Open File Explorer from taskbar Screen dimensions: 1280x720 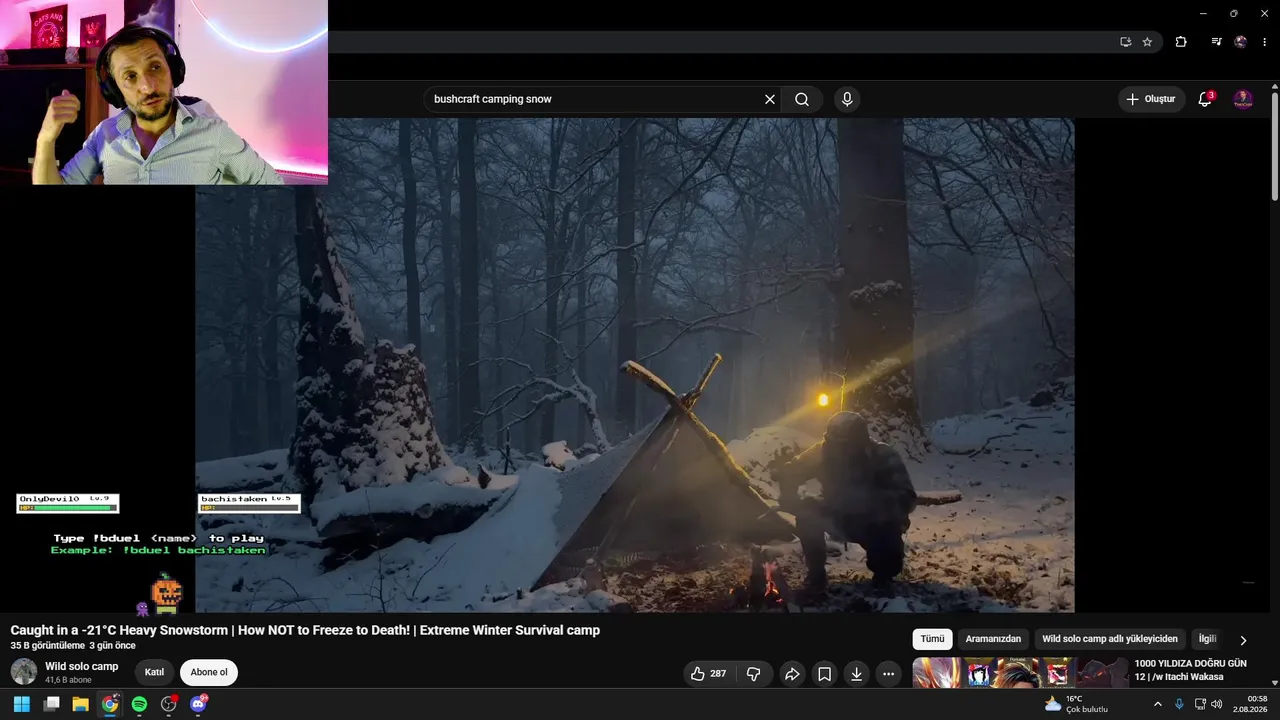pyautogui.click(x=80, y=704)
